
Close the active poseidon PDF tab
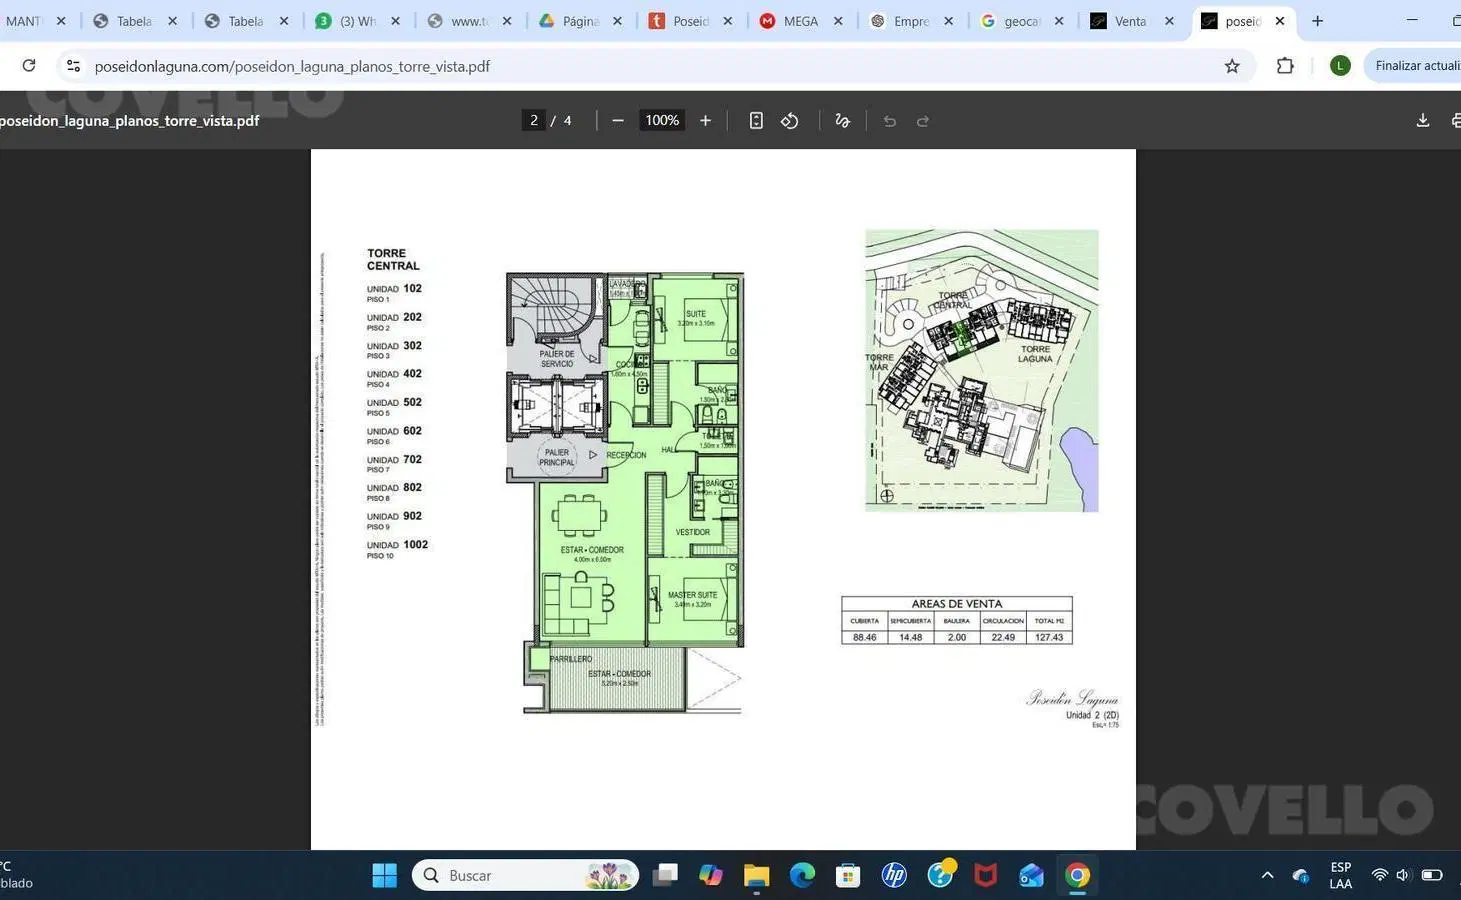(x=1280, y=21)
